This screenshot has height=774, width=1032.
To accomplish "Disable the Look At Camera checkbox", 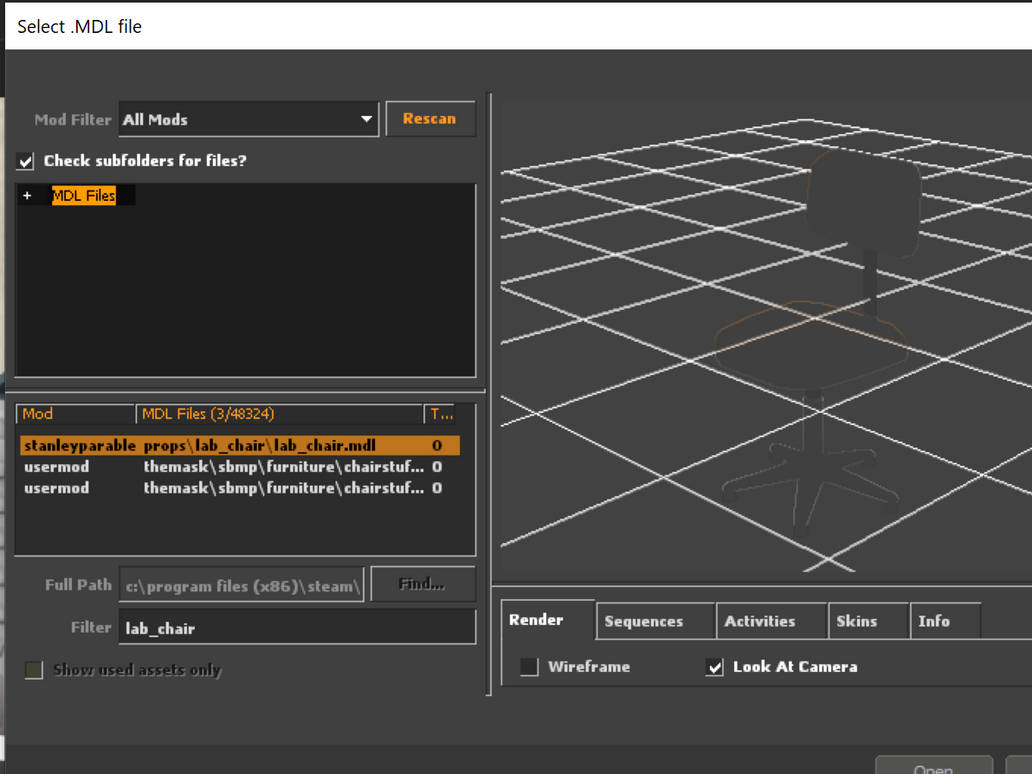I will 714,667.
